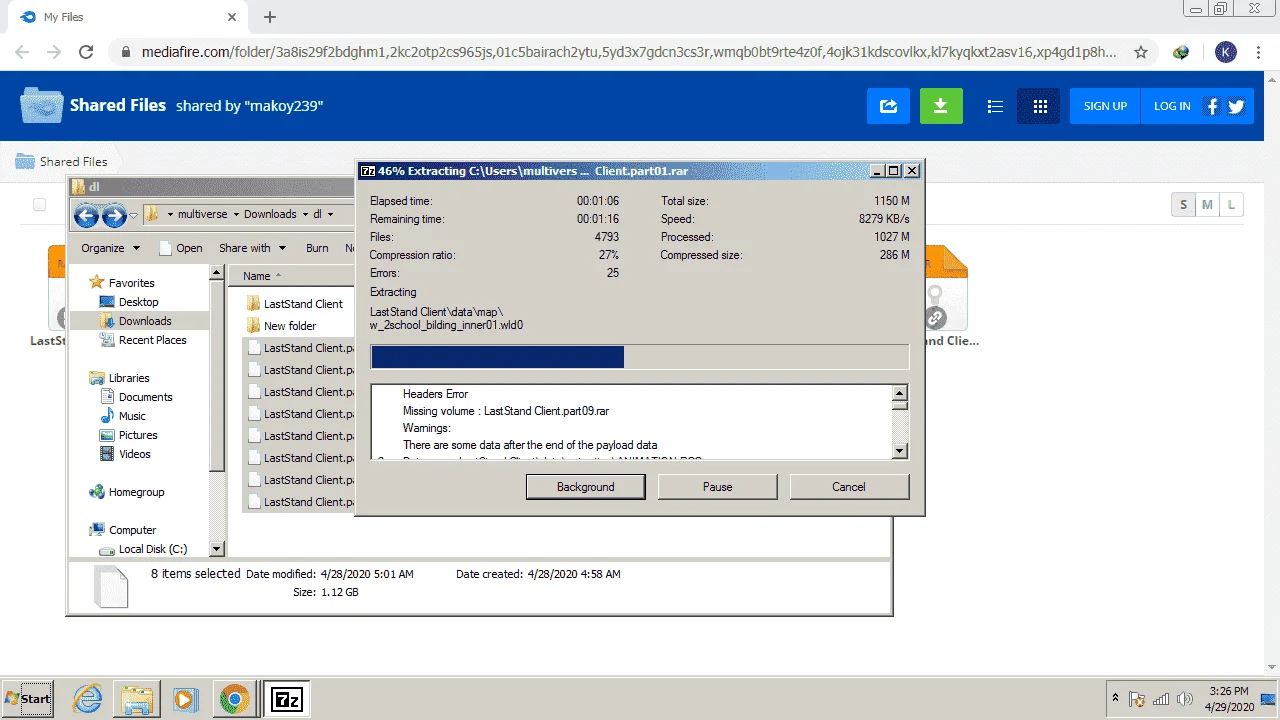The width and height of the screenshot is (1280, 720).
Task: Expand the arrow after Downloads in path
Action: [304, 214]
